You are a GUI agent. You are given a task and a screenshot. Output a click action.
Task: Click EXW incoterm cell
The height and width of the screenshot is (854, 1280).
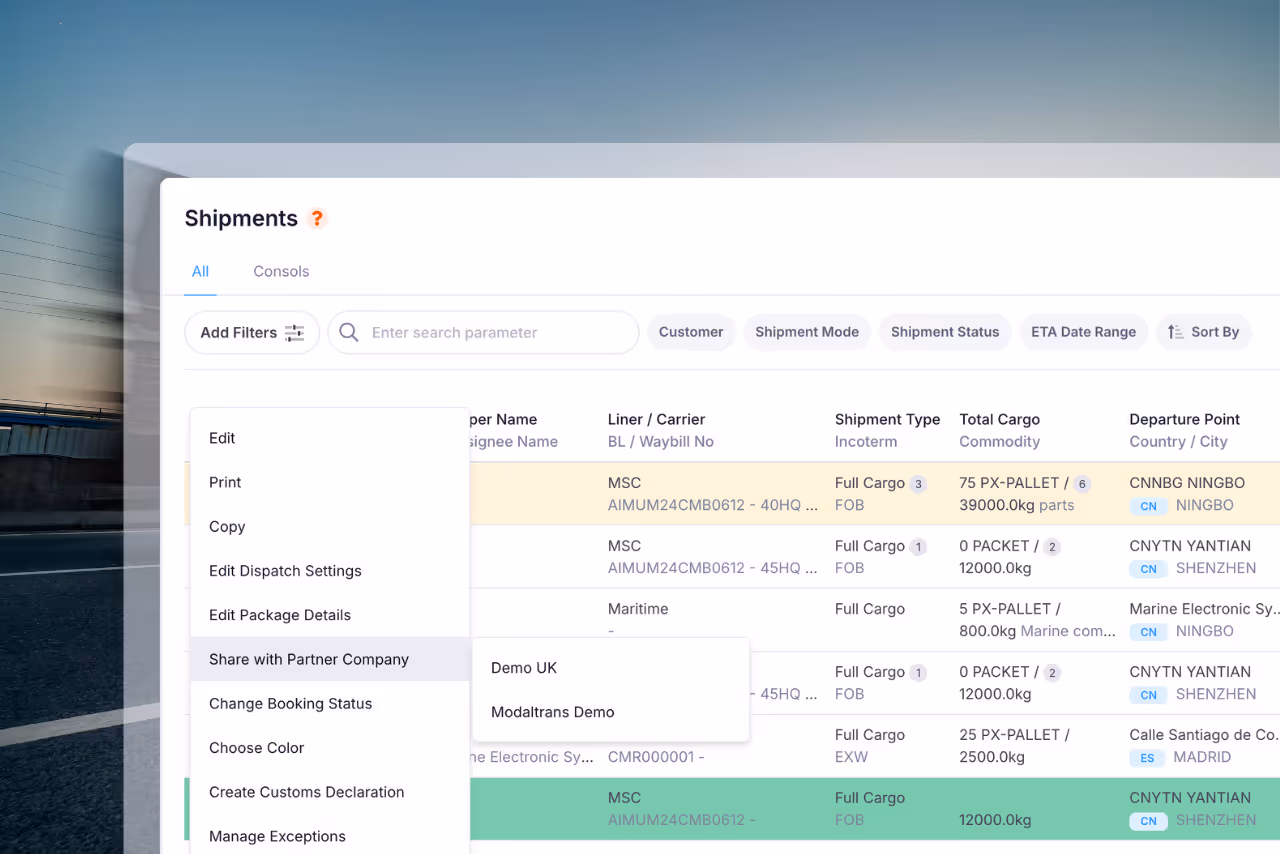[x=849, y=757]
